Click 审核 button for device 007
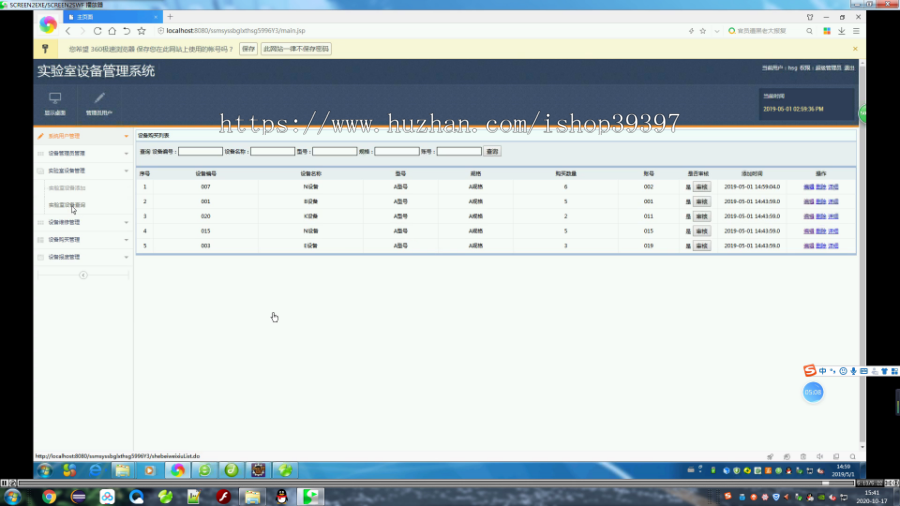This screenshot has width=900, height=506. point(701,187)
